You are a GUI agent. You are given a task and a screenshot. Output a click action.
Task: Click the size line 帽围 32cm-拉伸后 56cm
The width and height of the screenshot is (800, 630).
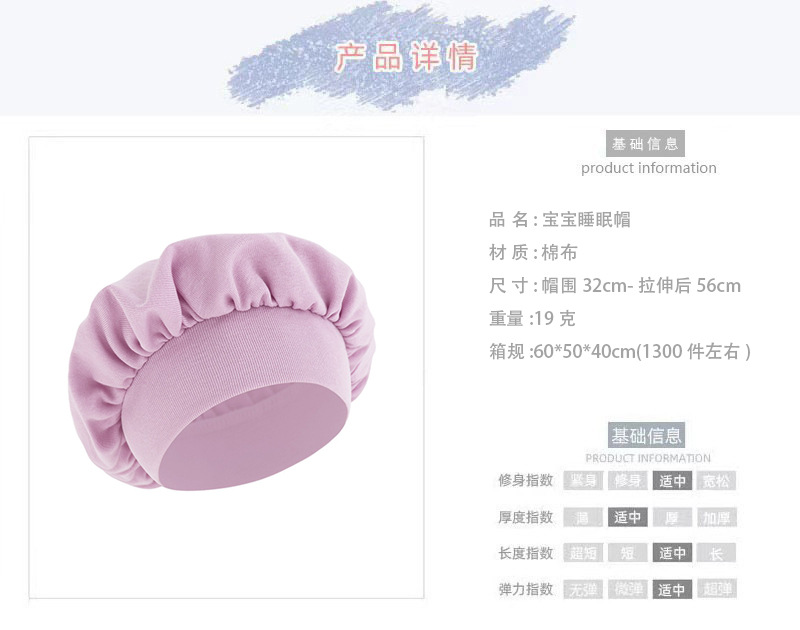[x=615, y=286]
